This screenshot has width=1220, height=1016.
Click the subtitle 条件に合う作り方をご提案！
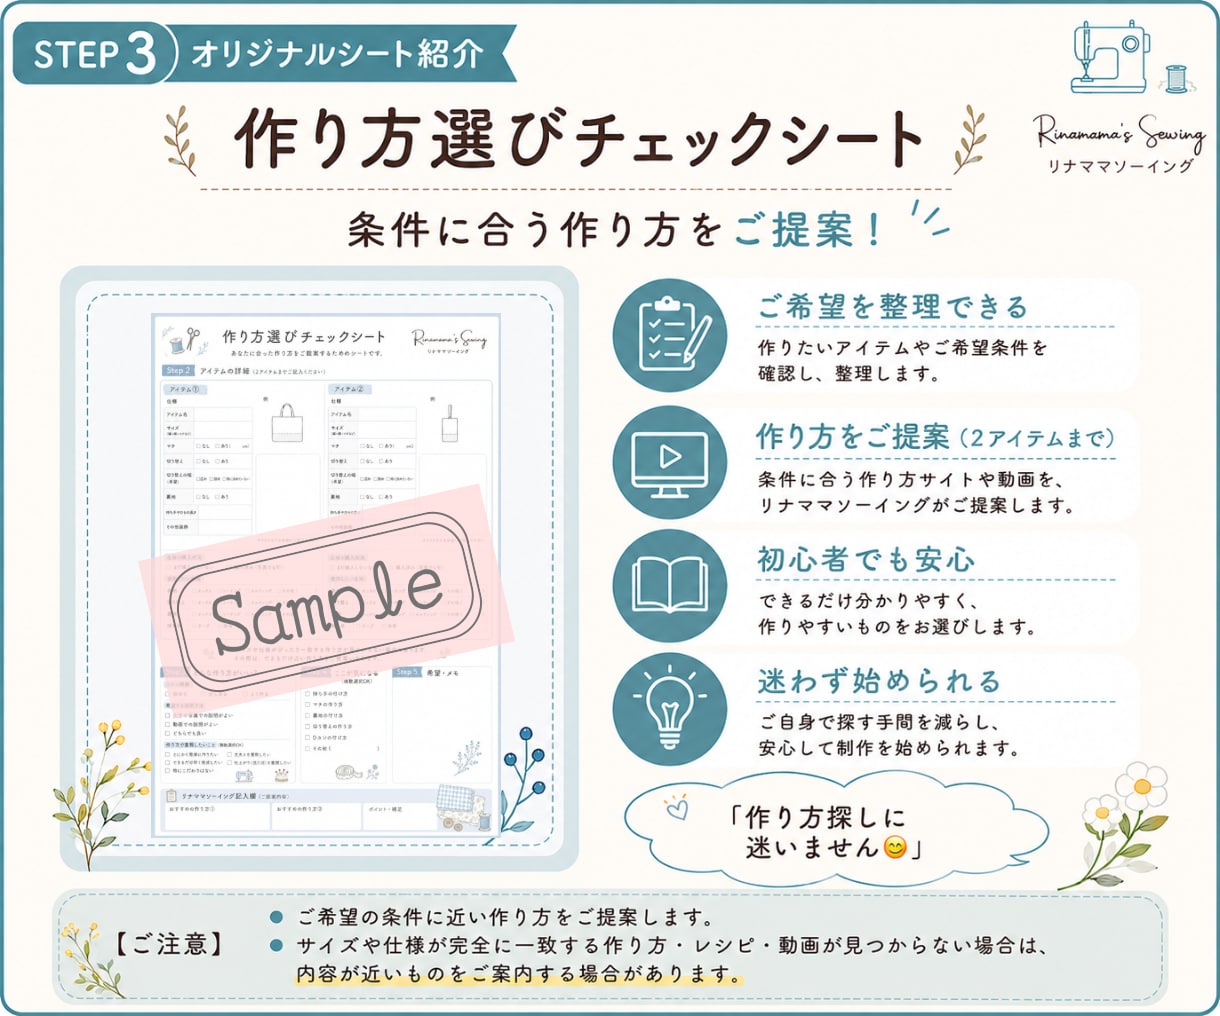[615, 231]
